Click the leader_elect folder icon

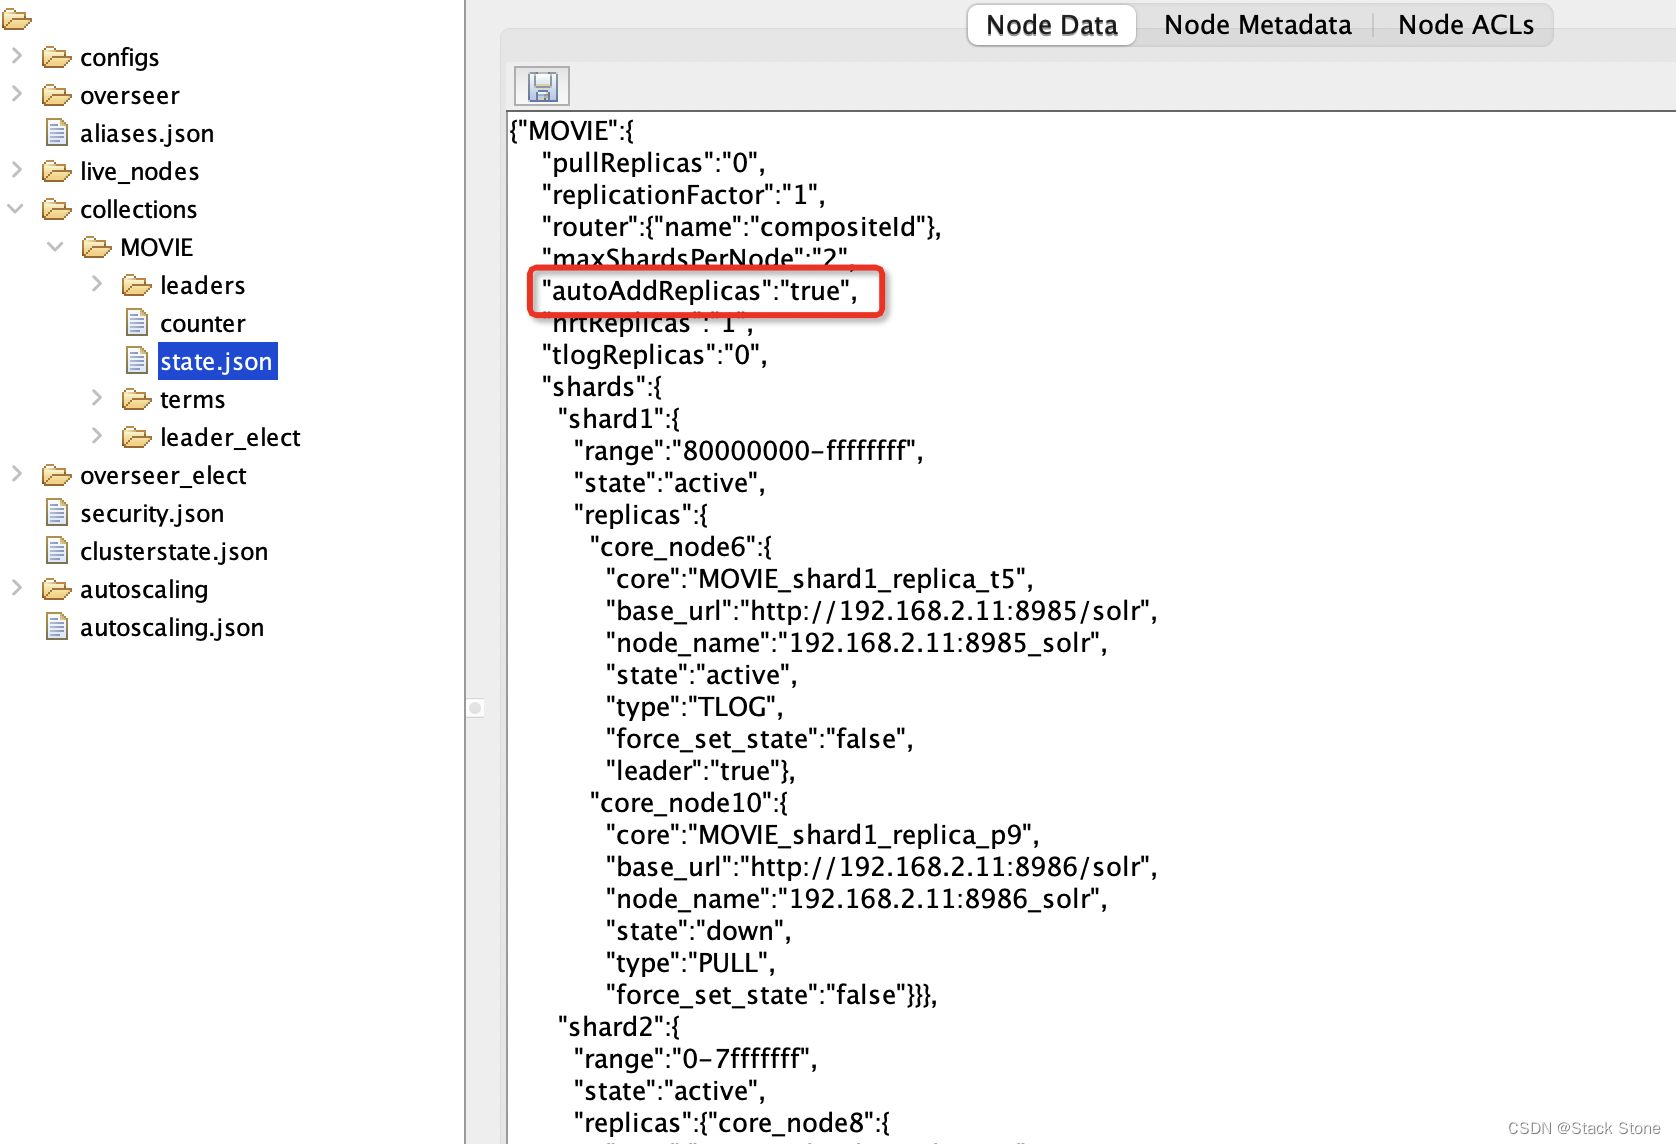137,438
